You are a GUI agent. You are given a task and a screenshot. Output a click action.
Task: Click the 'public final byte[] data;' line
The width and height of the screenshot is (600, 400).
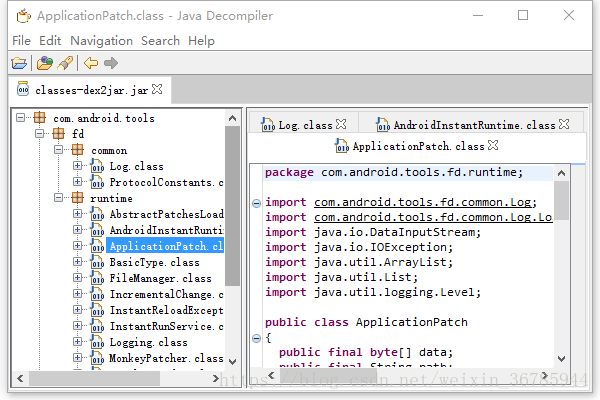[366, 352]
